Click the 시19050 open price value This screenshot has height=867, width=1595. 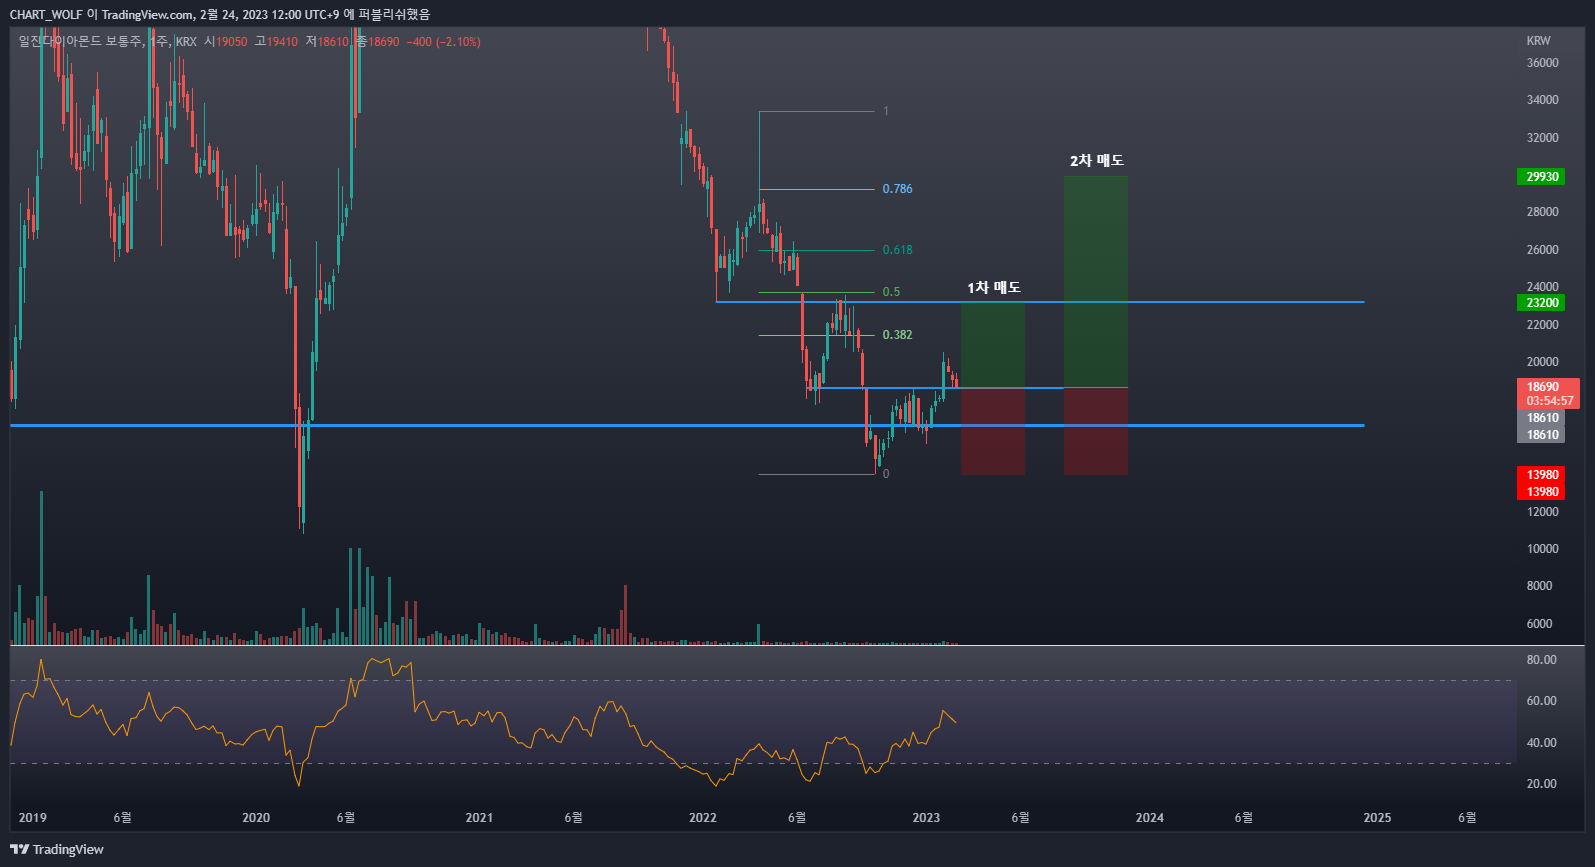coord(225,42)
